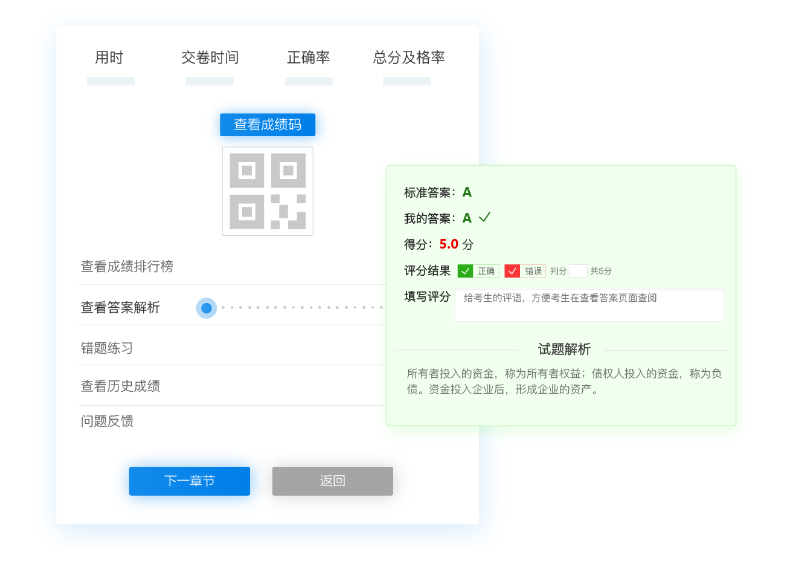795x565 pixels.
Task: Select the 正确率 tab header
Action: 308,58
